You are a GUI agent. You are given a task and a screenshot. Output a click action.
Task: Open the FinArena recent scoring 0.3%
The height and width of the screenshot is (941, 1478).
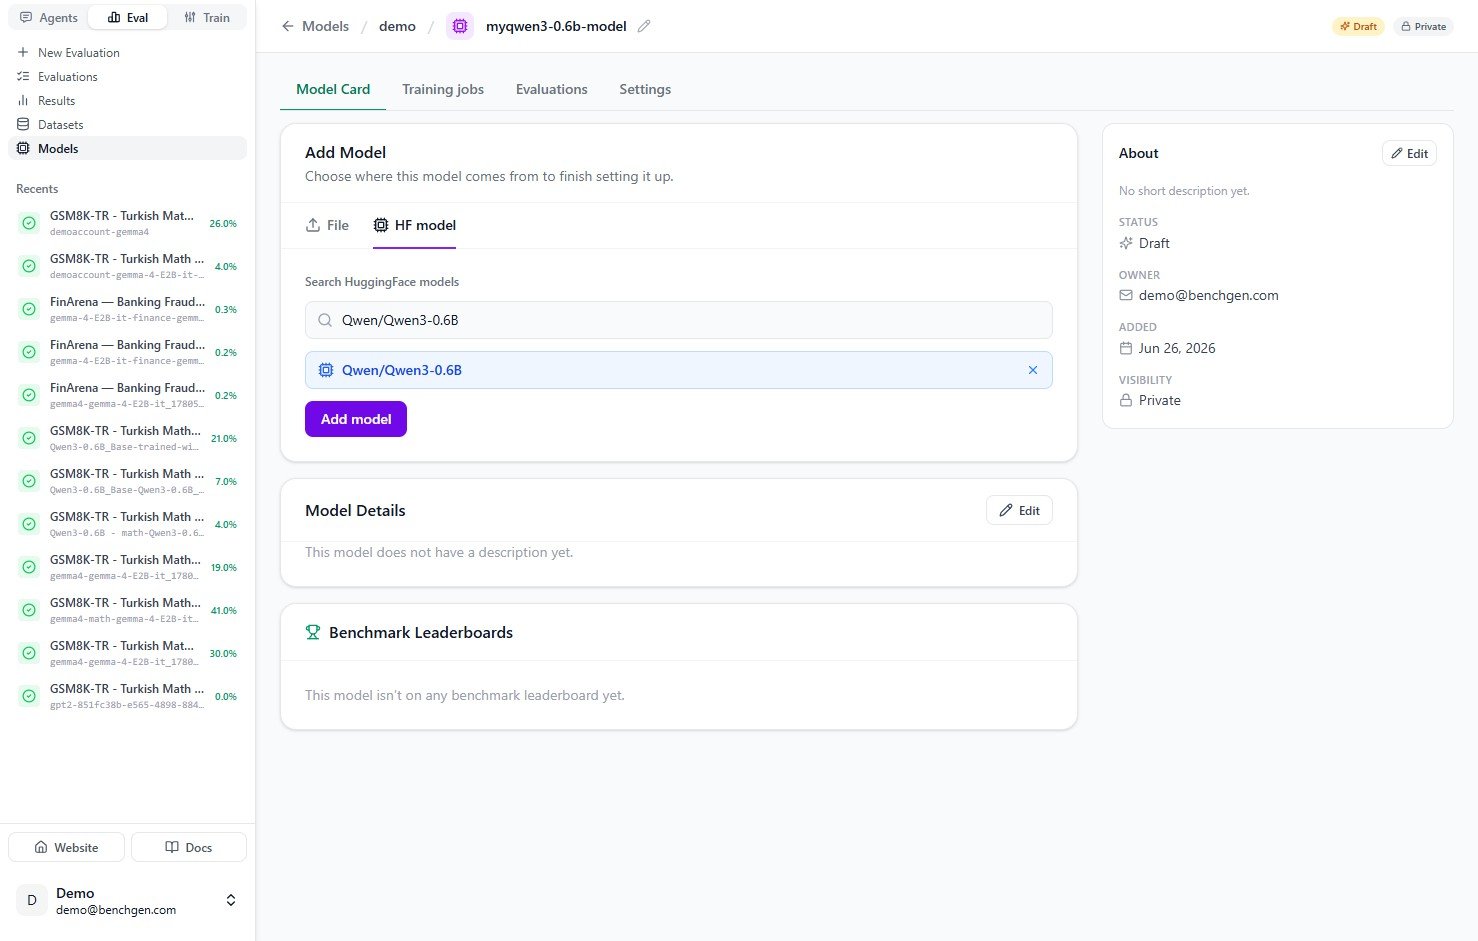[127, 309]
